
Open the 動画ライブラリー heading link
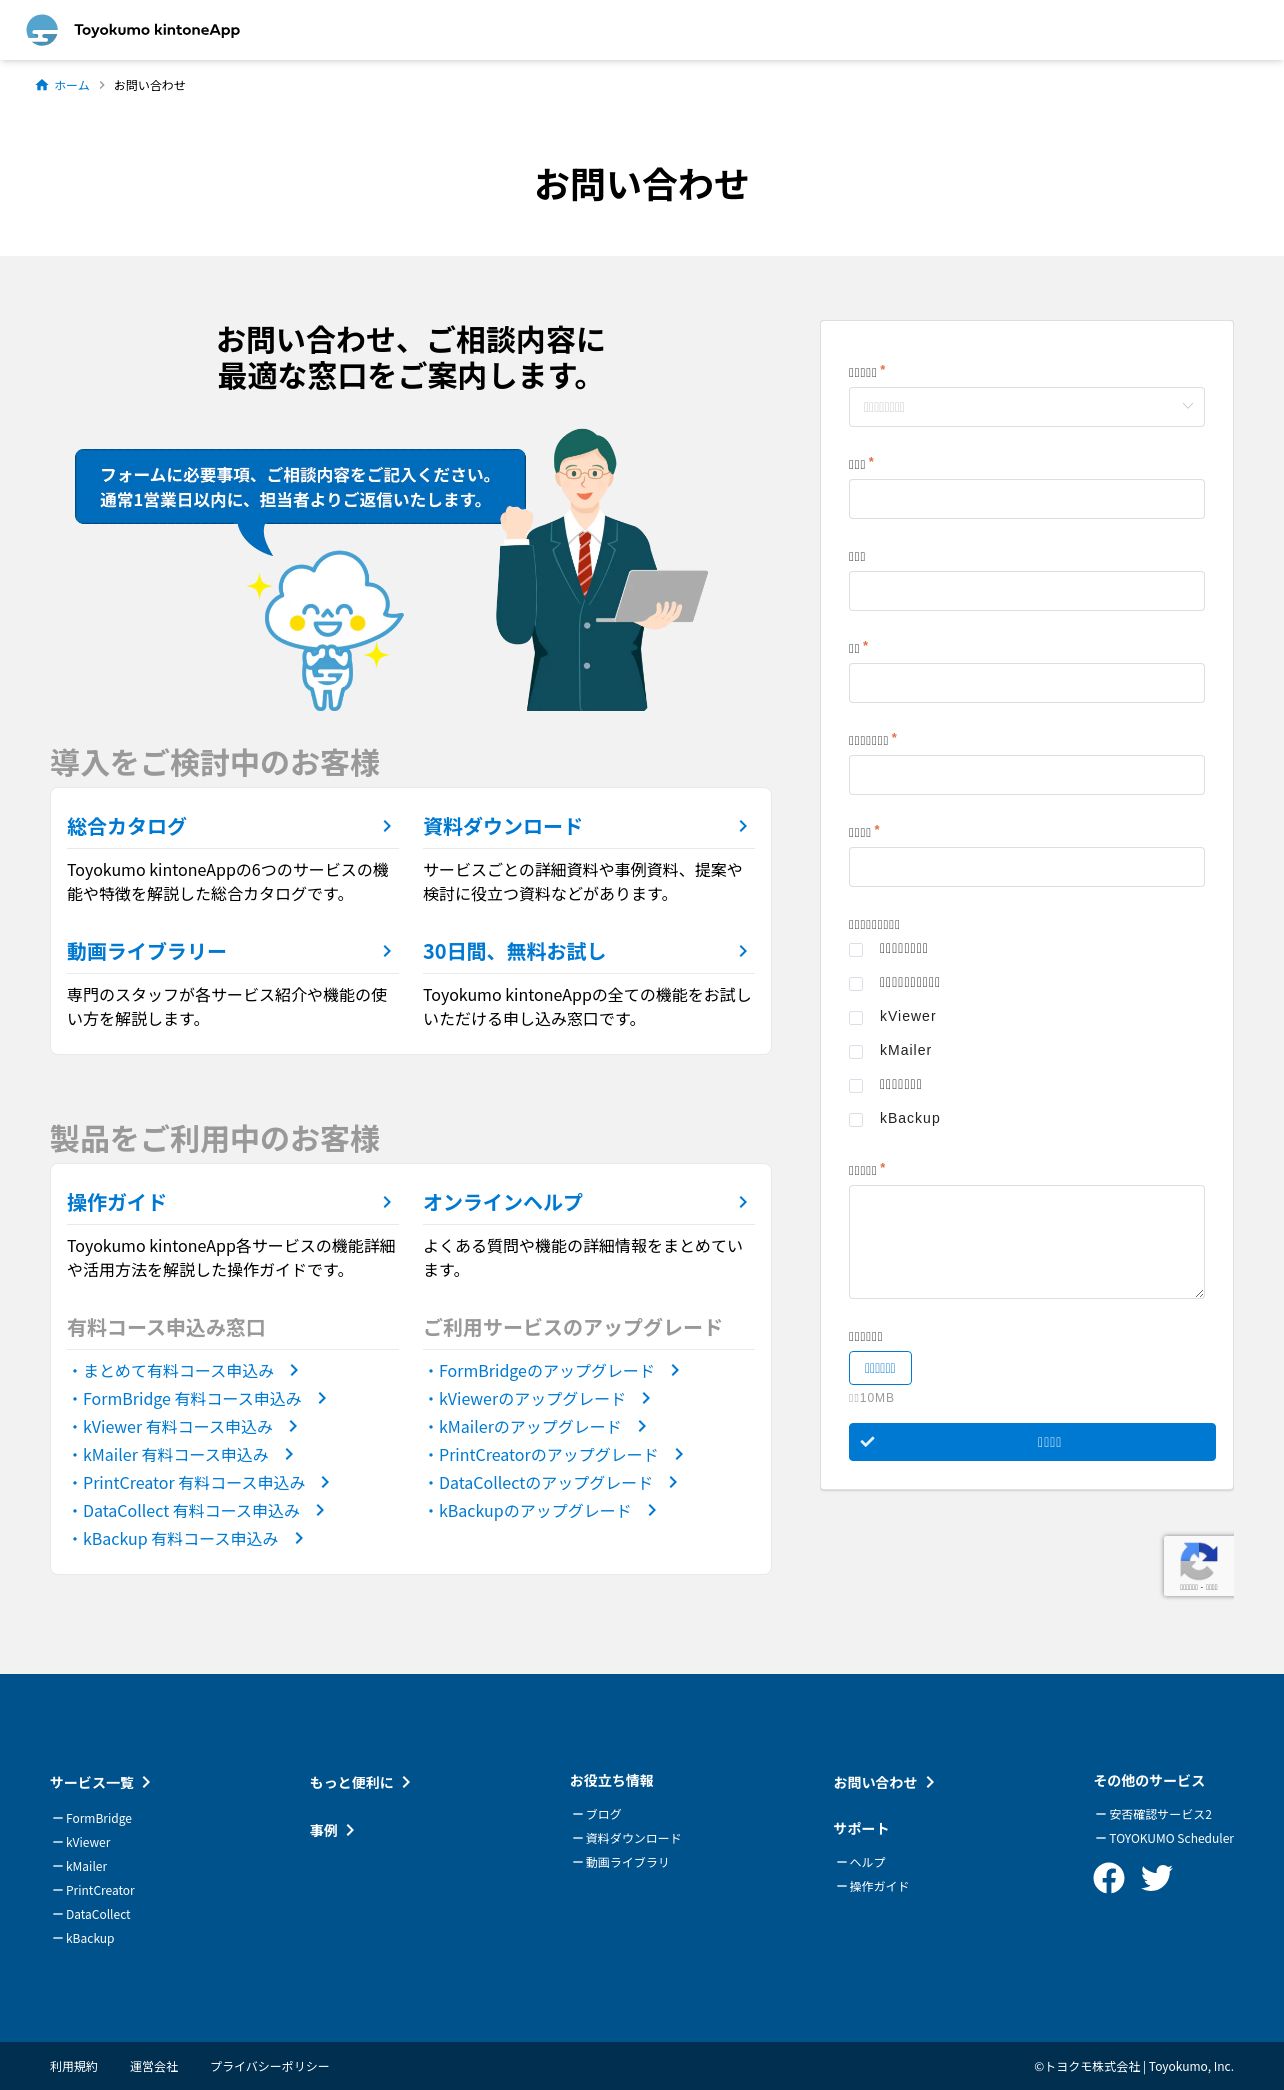point(147,951)
